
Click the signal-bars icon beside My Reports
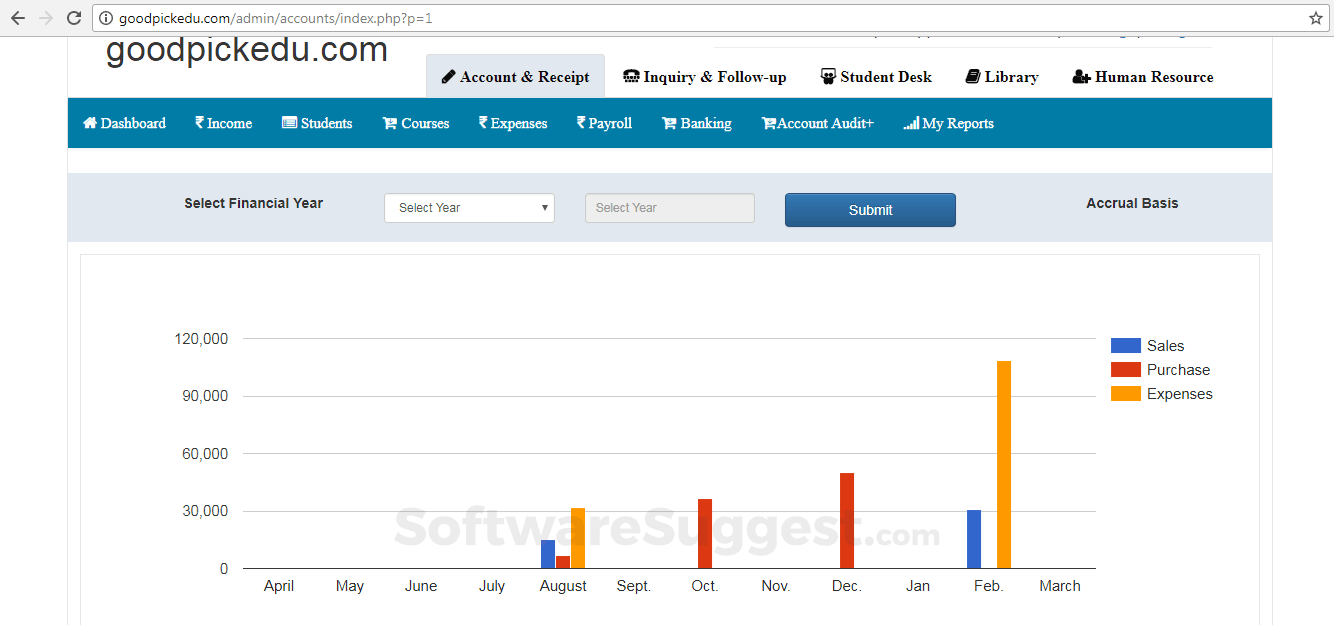click(911, 123)
